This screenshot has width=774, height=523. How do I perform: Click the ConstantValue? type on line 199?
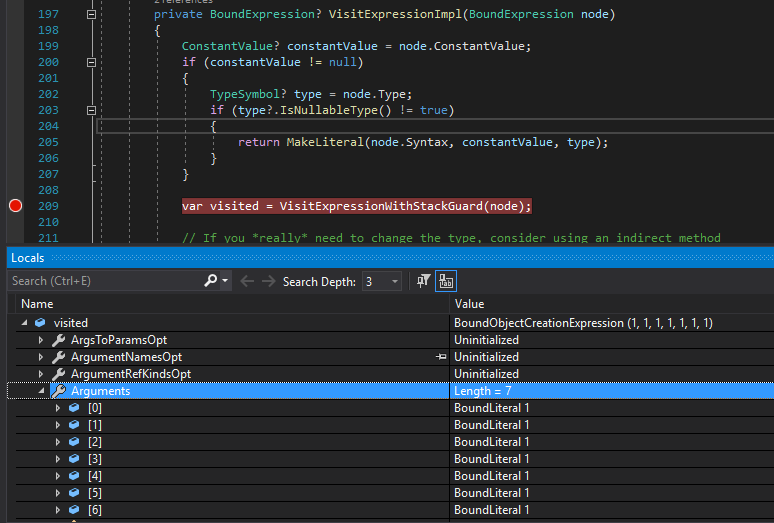pos(231,46)
